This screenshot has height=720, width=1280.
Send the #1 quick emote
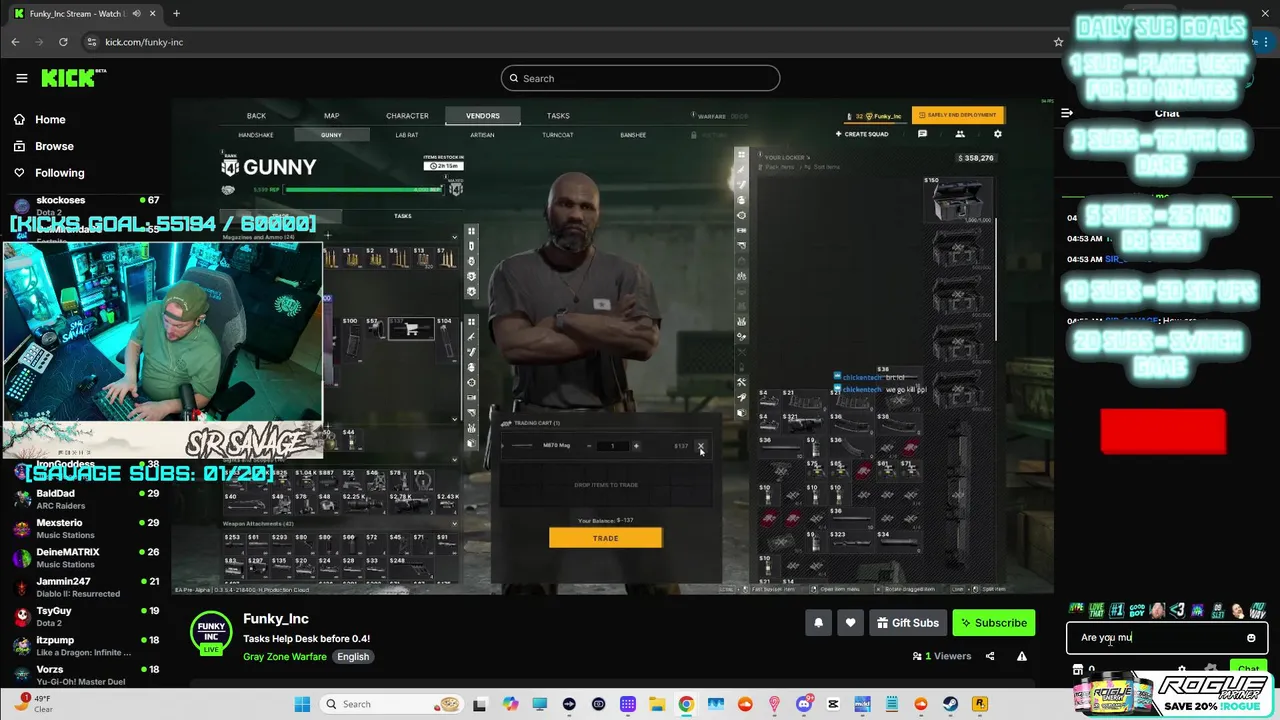(1117, 610)
